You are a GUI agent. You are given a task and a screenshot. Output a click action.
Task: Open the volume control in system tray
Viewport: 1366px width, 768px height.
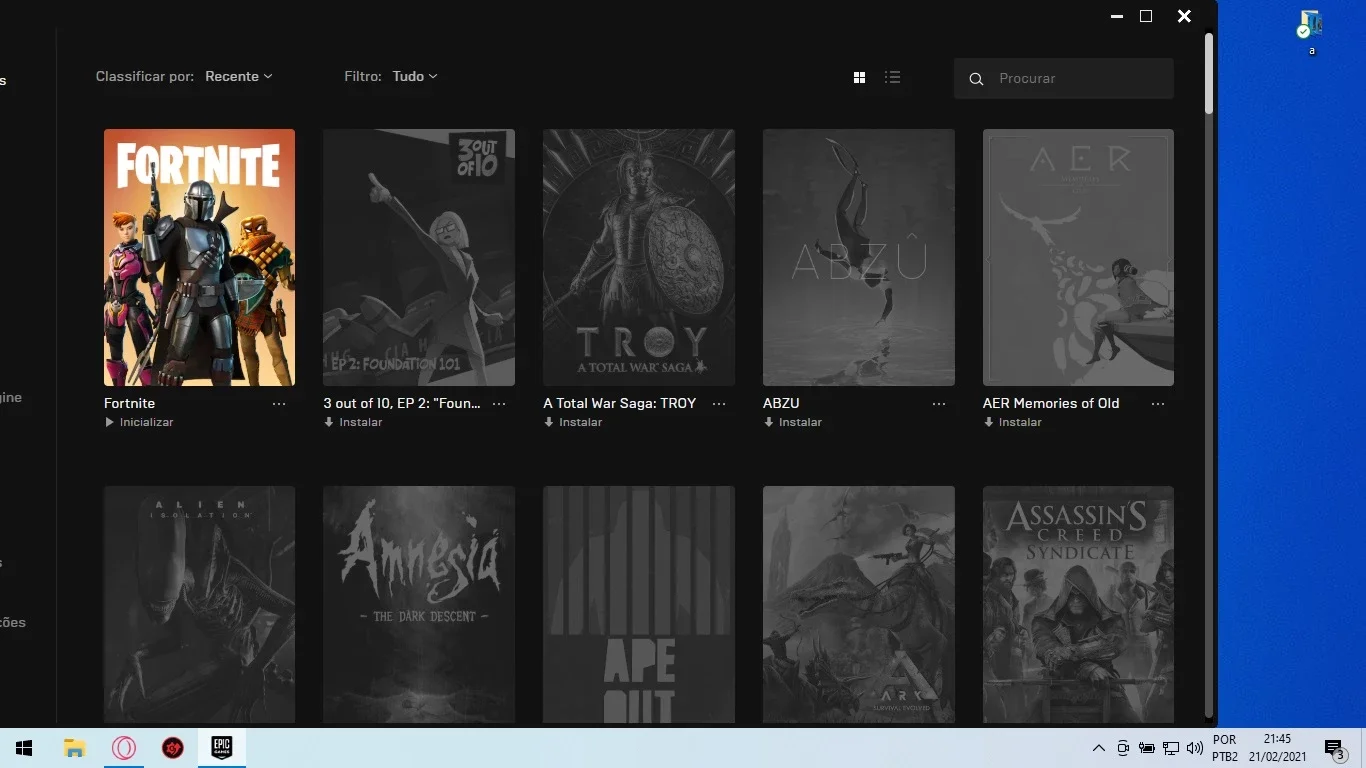click(x=1194, y=748)
